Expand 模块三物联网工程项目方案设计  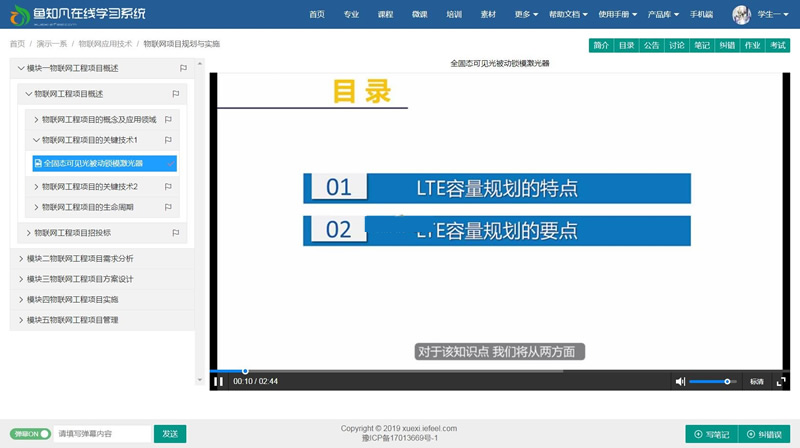[21, 279]
